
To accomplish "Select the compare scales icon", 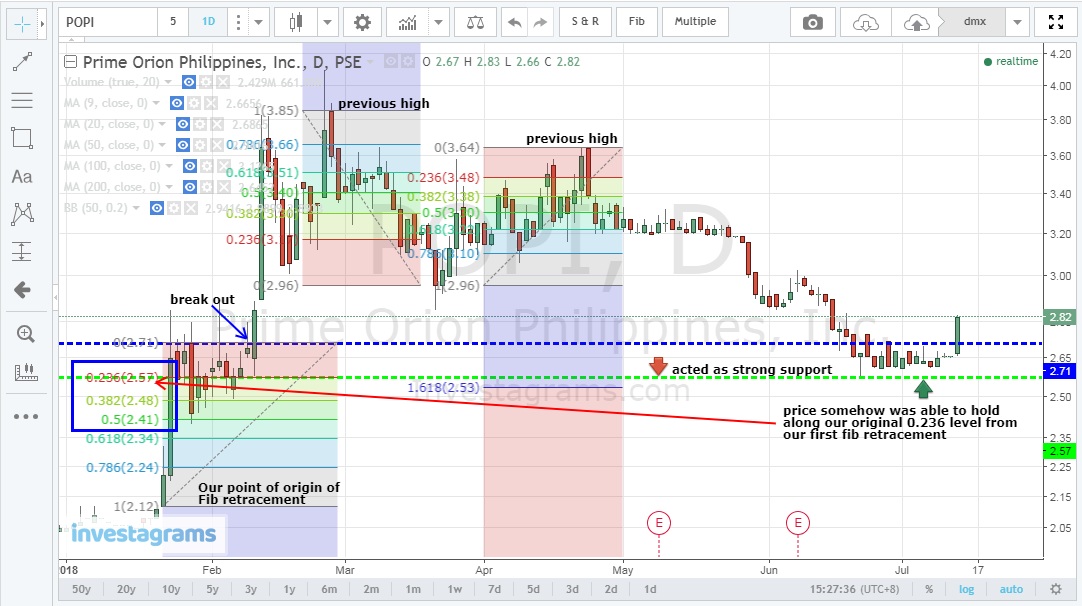I will tap(475, 21).
